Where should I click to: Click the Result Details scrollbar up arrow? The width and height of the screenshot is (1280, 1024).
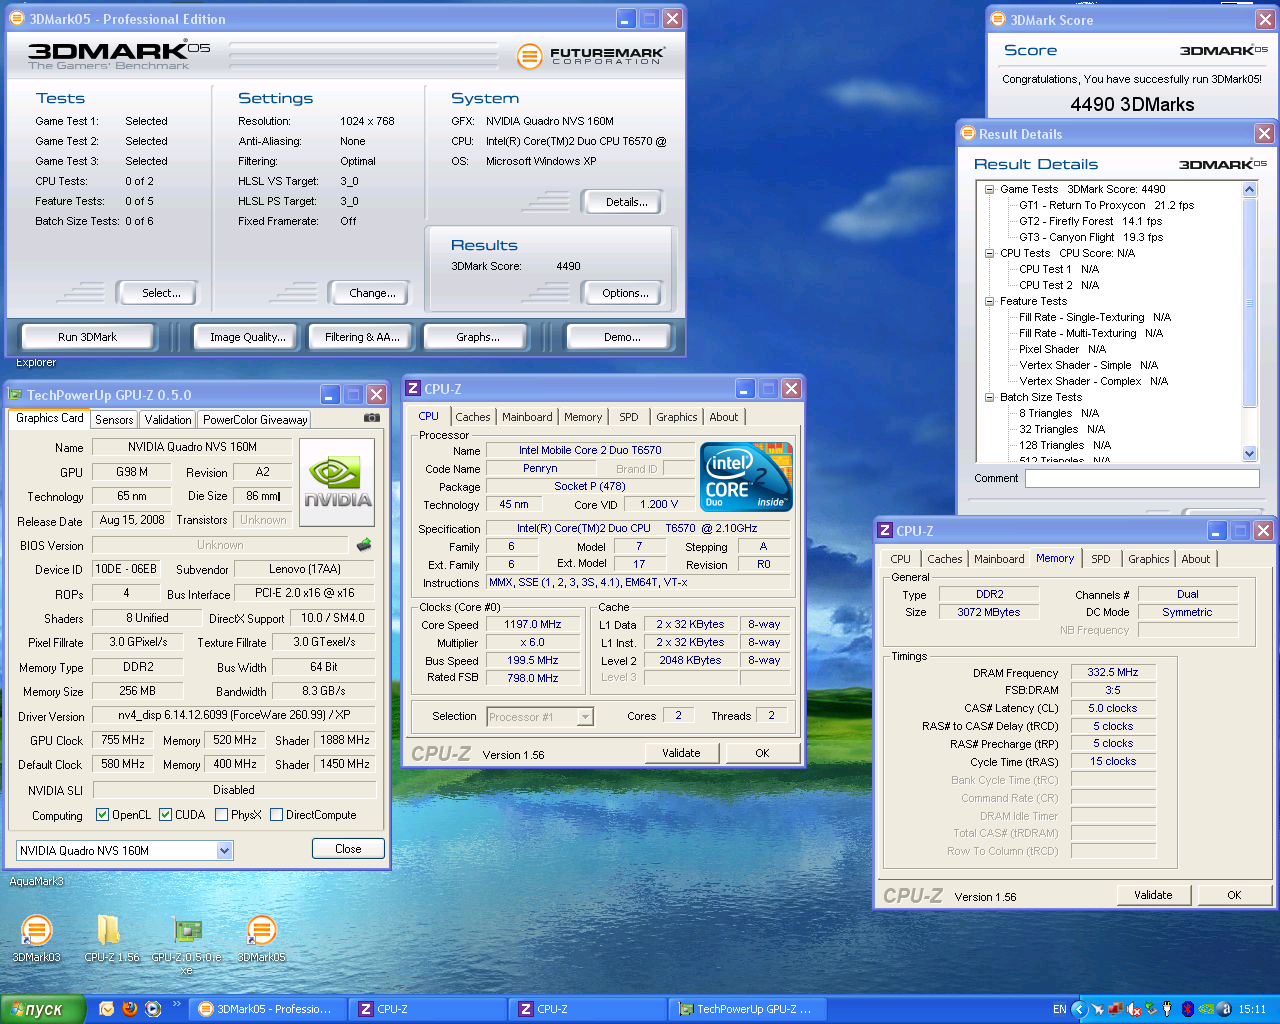(x=1249, y=189)
